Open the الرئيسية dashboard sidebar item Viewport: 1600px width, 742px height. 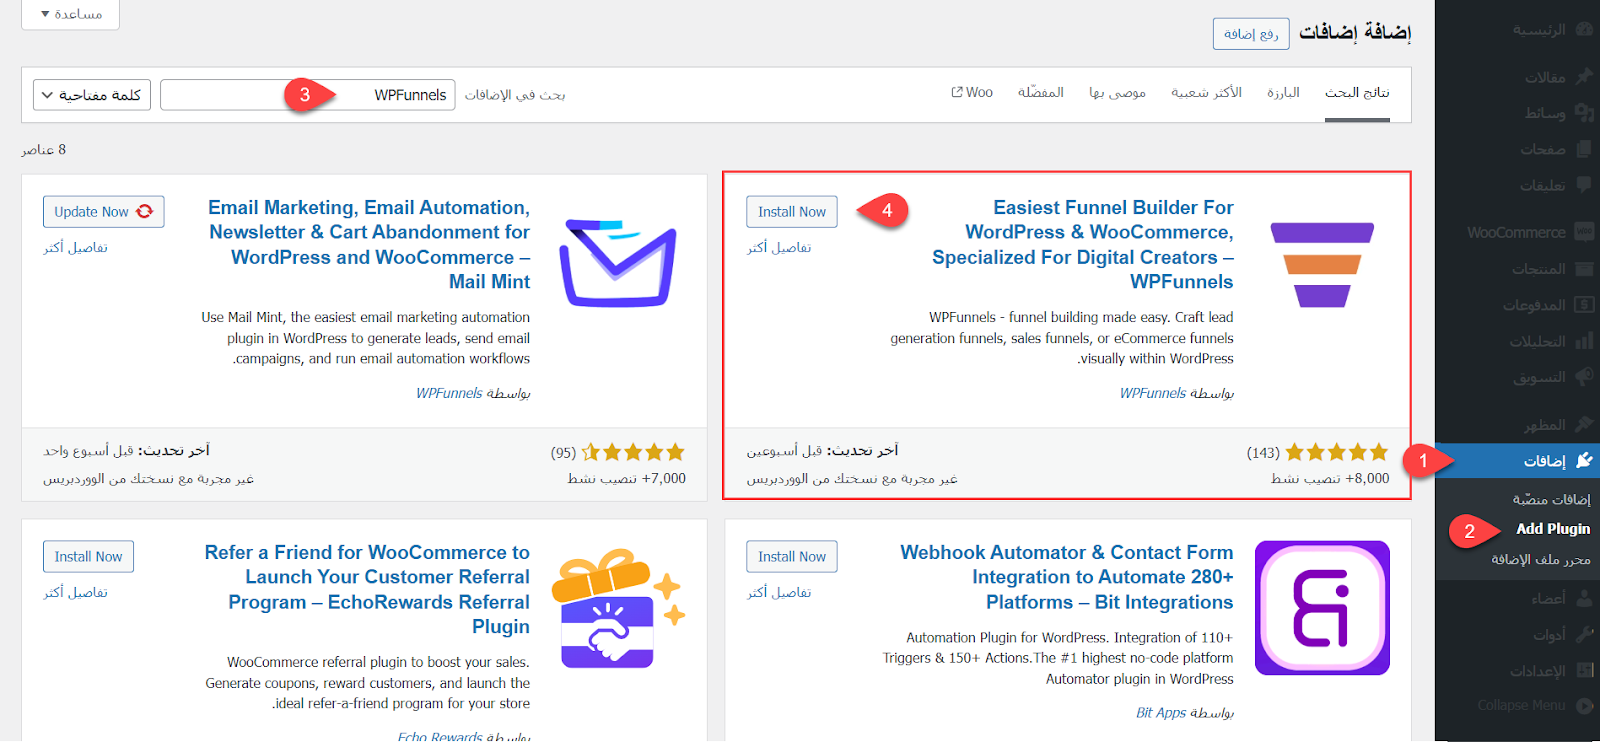pyautogui.click(x=1538, y=30)
